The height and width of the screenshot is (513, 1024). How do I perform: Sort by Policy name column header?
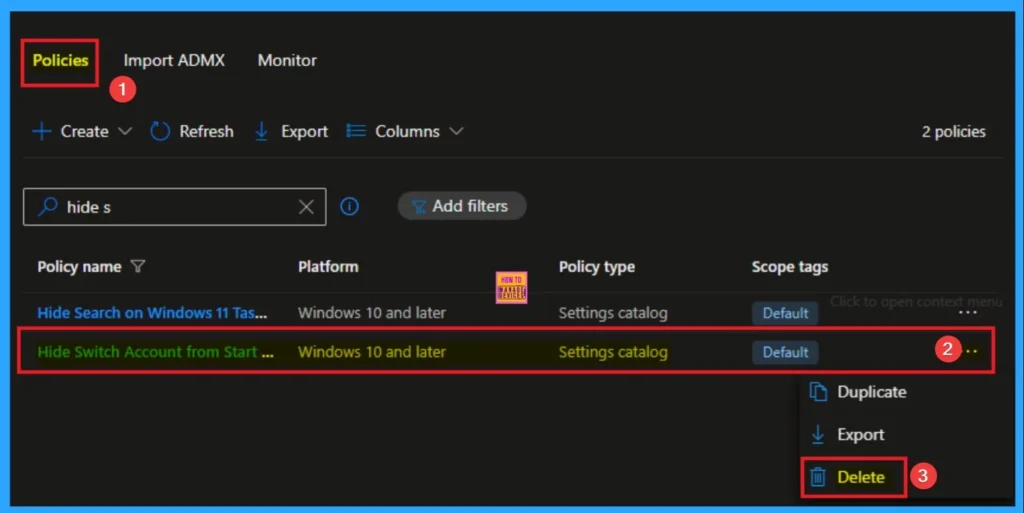pyautogui.click(x=79, y=267)
